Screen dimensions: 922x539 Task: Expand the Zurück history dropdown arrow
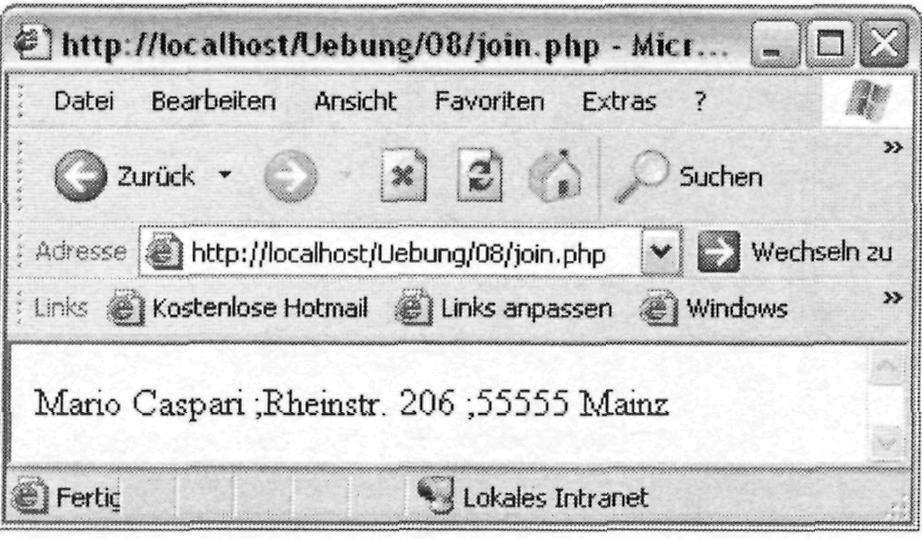225,175
